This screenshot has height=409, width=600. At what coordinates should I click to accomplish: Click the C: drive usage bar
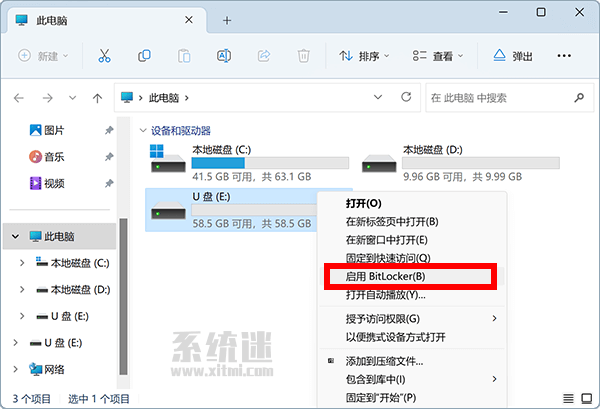270,163
